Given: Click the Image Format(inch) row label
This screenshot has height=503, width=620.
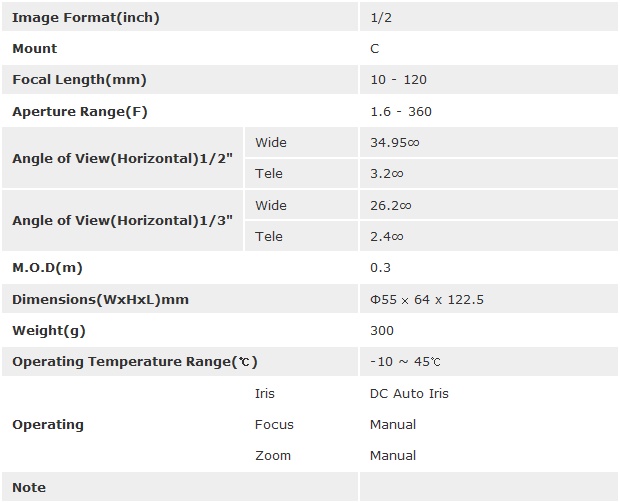Looking at the screenshot, I should point(86,18).
